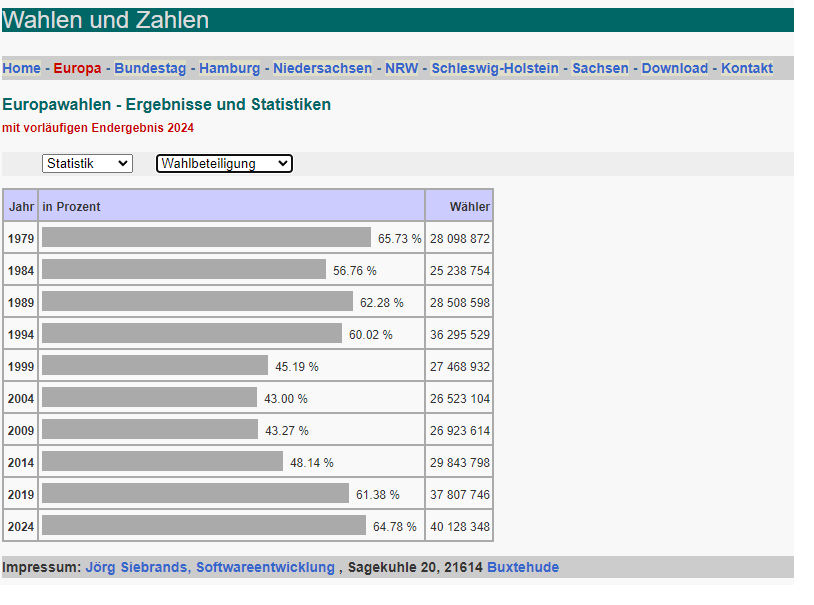Select the 1979 year cell

click(x=21, y=238)
